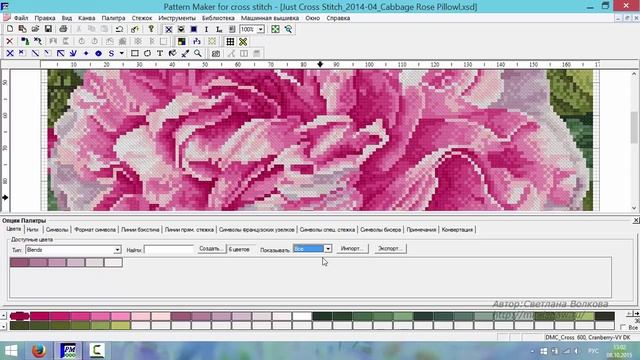Switch view to solid block display

pos(194,29)
